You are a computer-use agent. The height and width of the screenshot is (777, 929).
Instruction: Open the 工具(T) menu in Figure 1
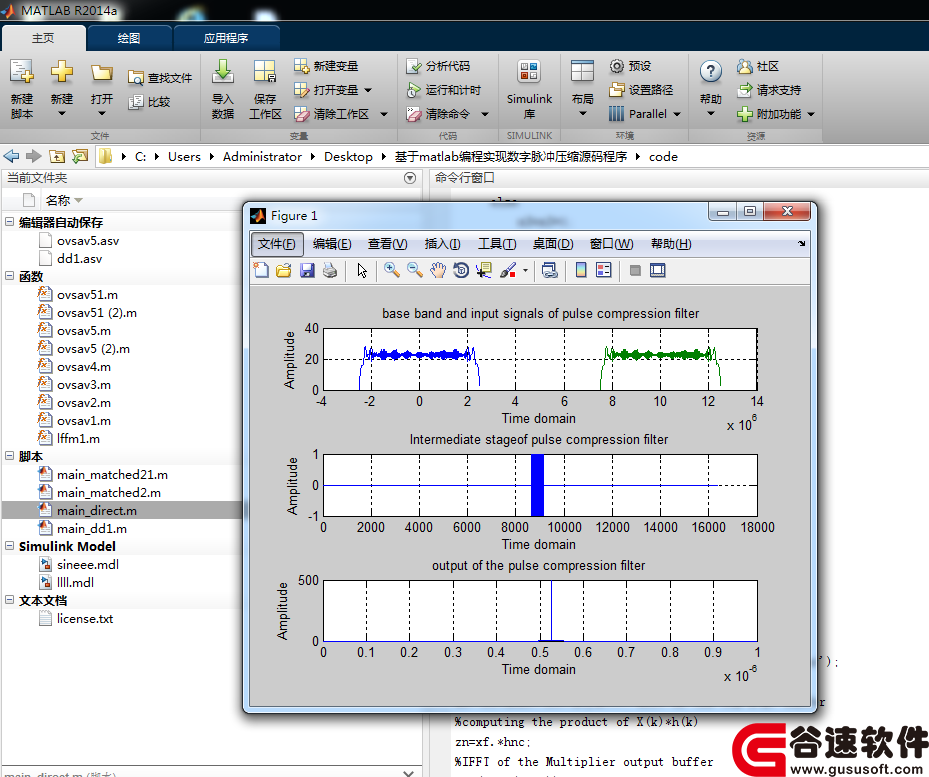tap(496, 244)
